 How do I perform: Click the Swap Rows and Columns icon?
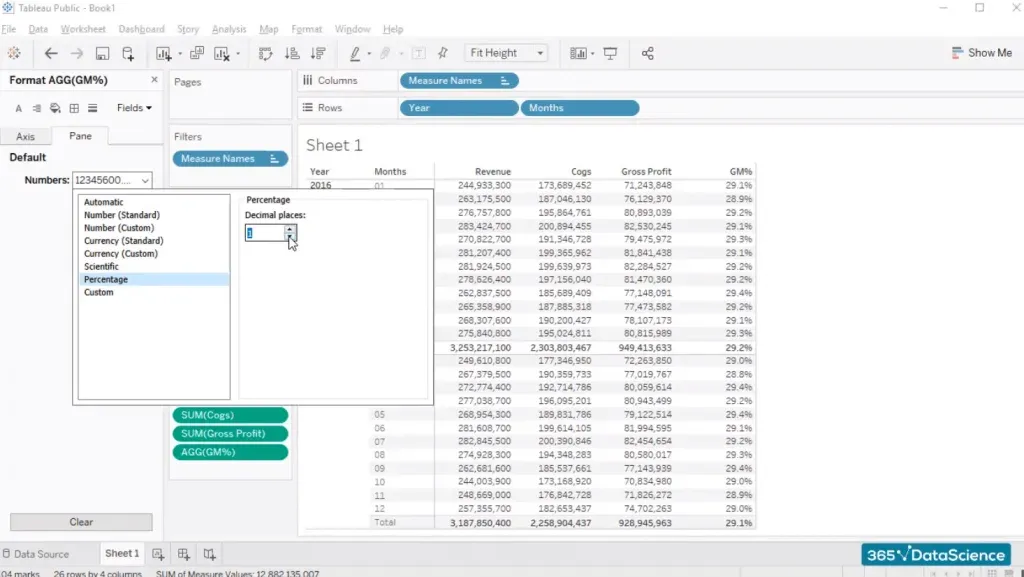[x=265, y=53]
